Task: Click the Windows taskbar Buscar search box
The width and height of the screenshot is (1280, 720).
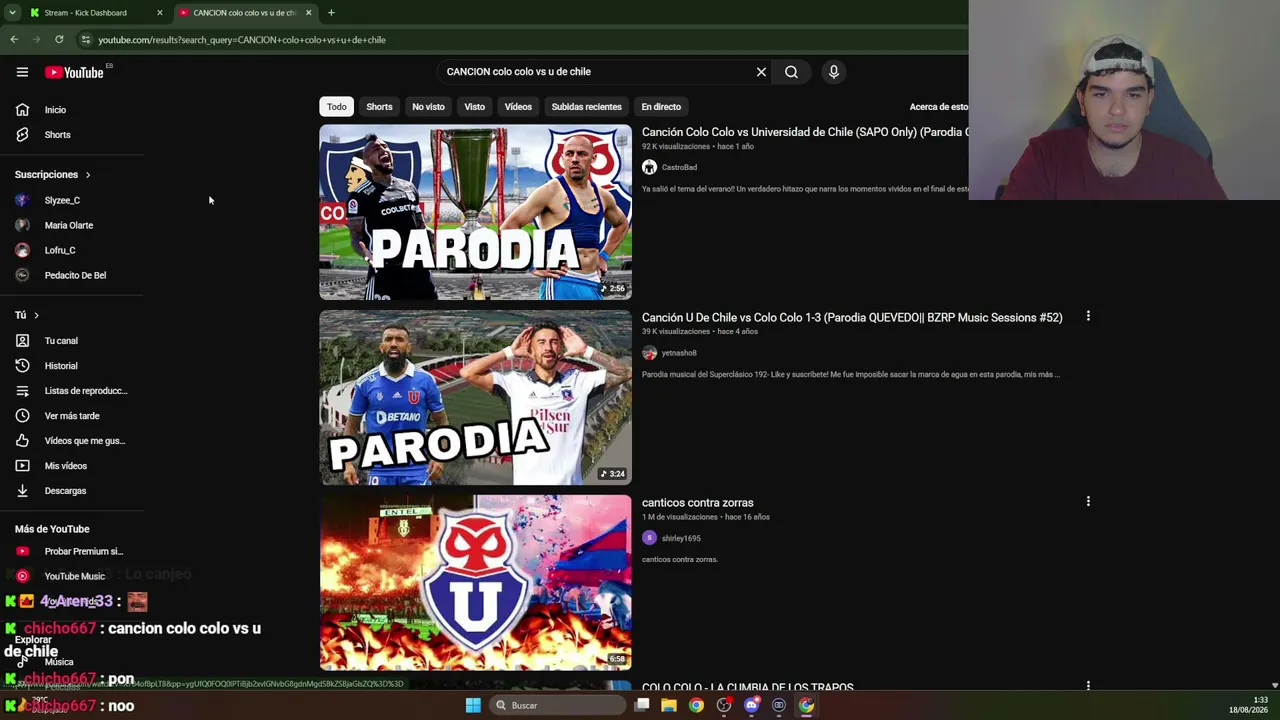Action: pos(557,705)
